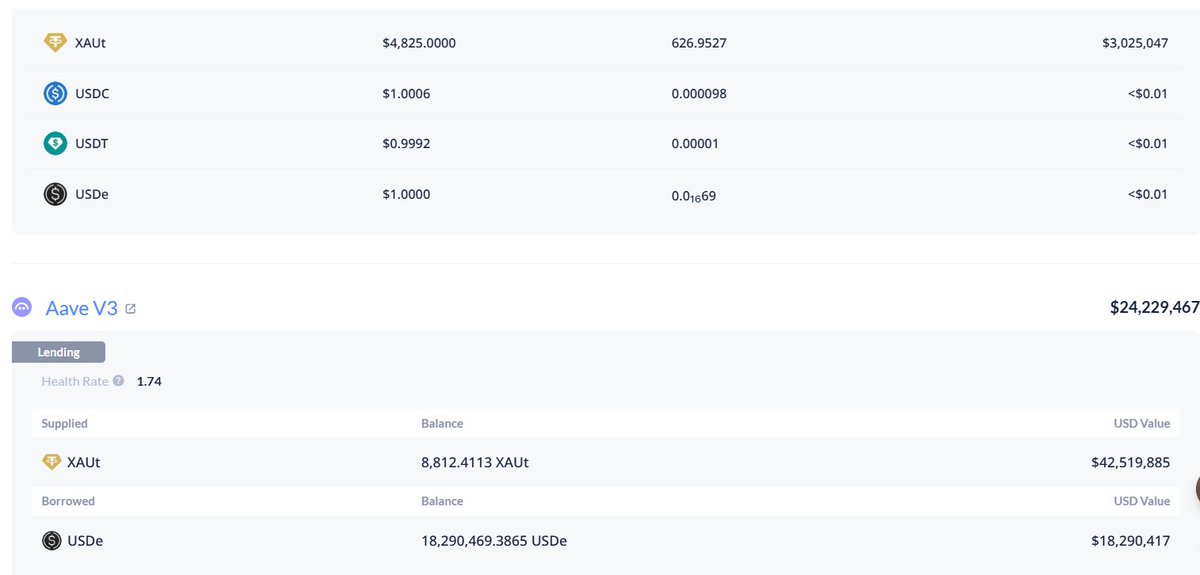The image size is (1200, 575).
Task: Click the XAUt wallet value $3,025,047
Action: 1130,43
